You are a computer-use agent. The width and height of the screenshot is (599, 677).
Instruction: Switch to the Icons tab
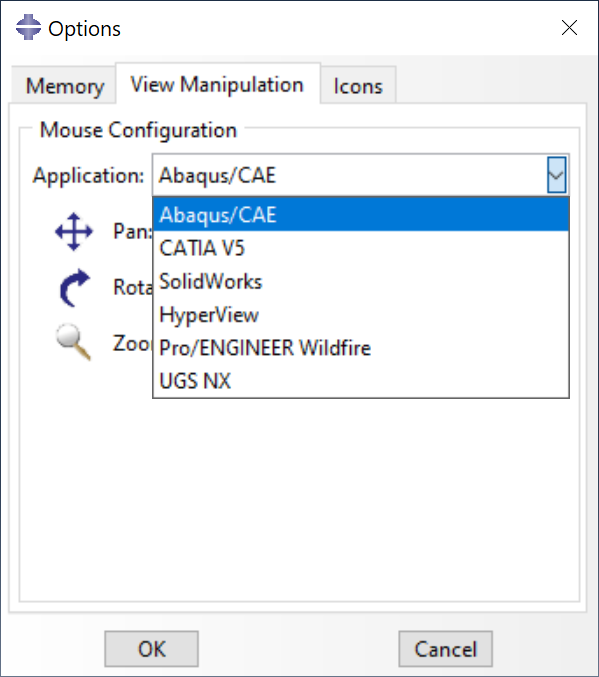point(358,85)
